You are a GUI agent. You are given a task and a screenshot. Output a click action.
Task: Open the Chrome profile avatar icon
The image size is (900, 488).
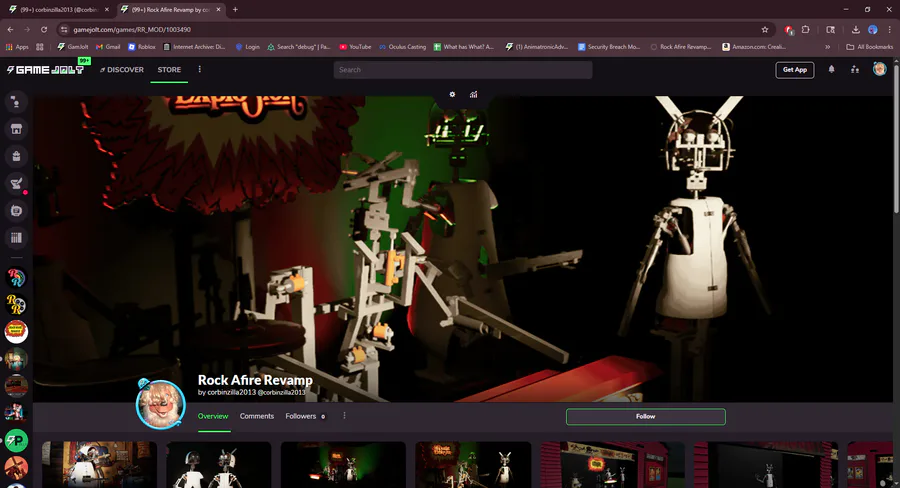(x=872, y=29)
